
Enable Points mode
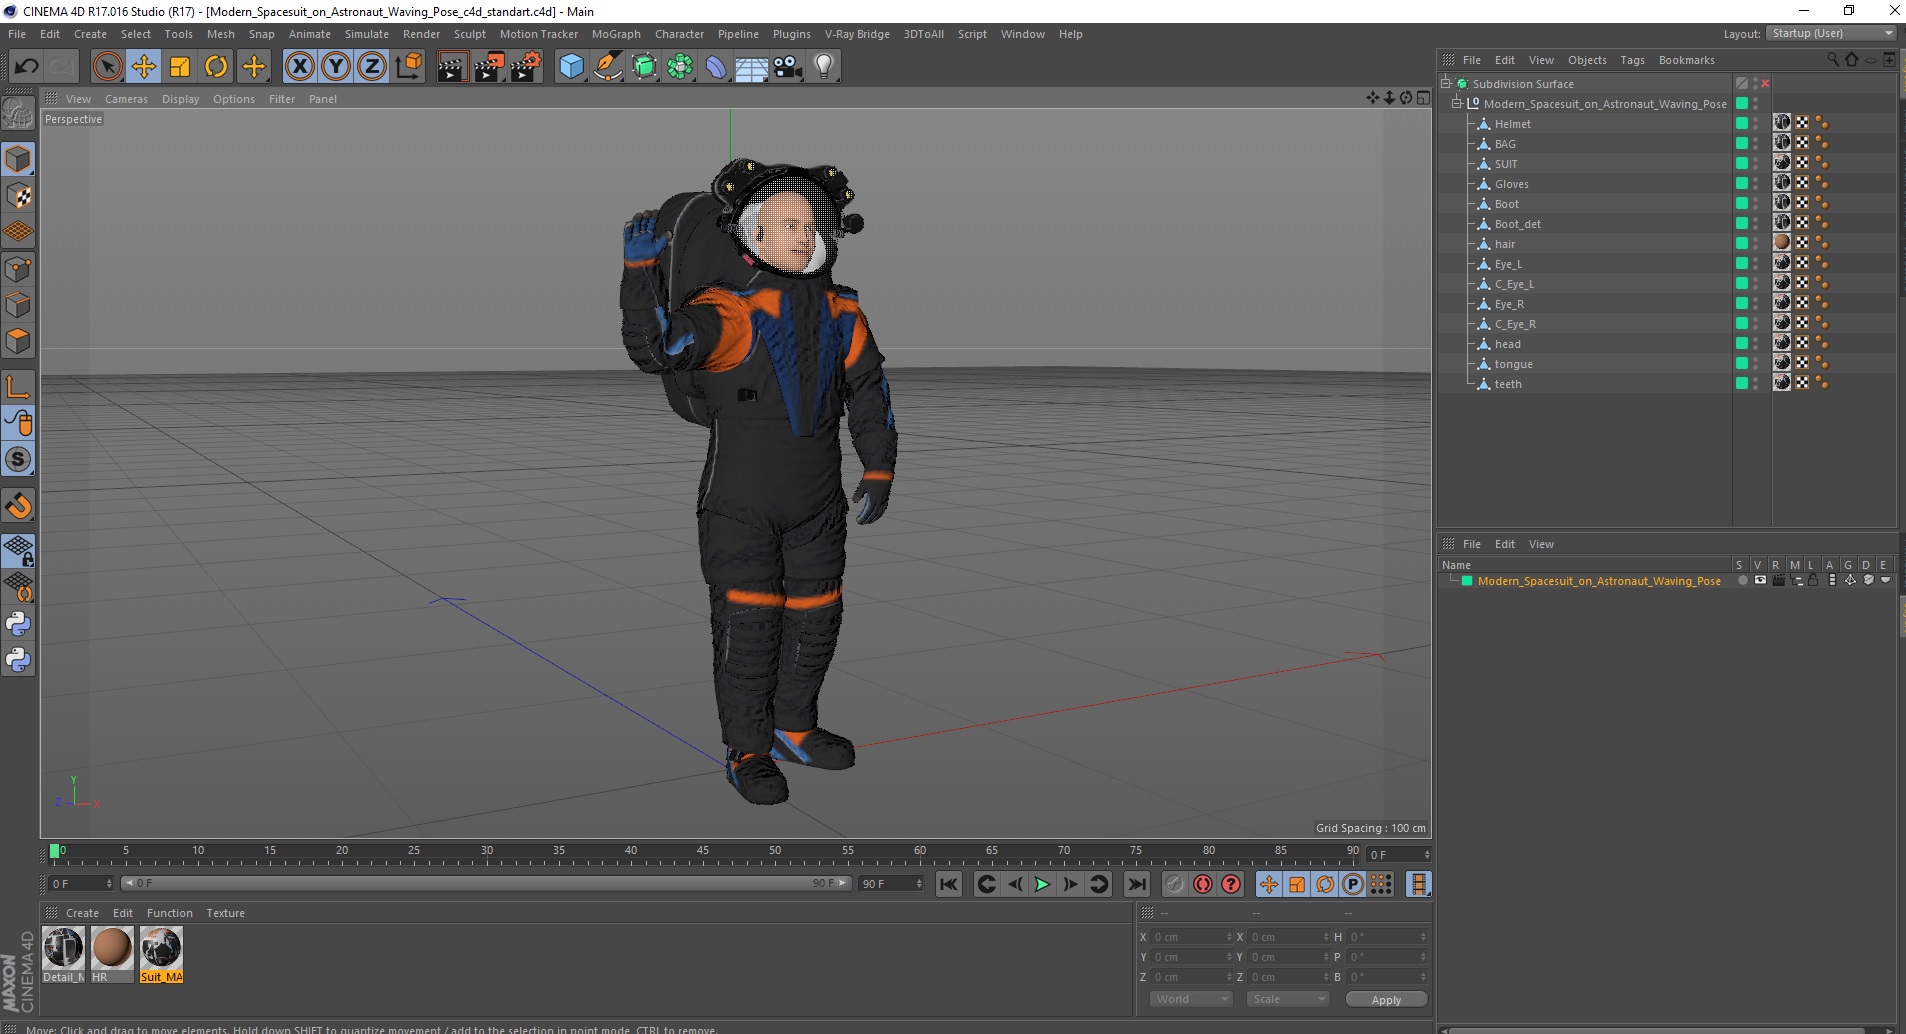point(18,269)
